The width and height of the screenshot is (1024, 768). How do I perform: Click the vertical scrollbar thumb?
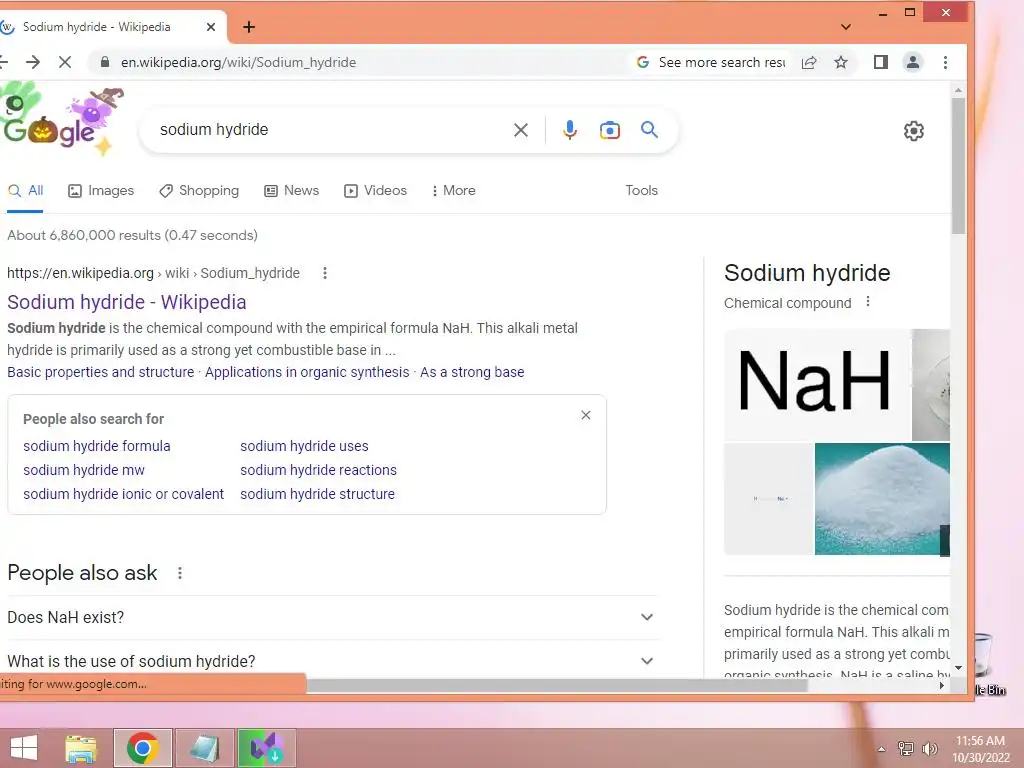(958, 165)
